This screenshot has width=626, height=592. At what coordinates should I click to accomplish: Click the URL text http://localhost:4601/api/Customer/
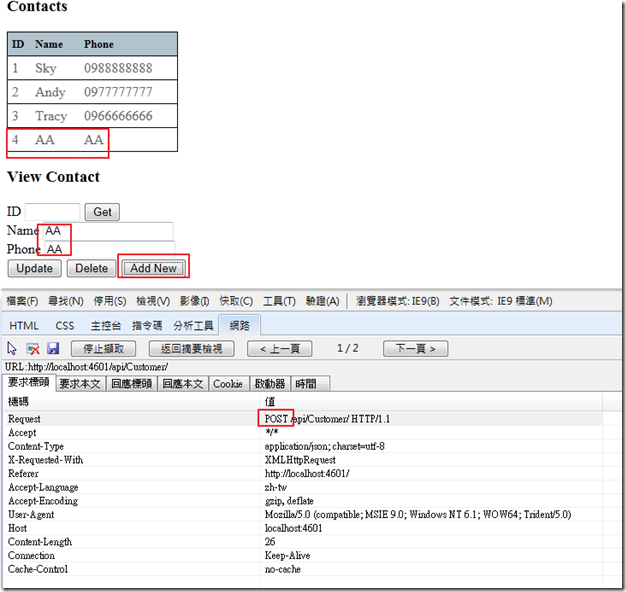(x=98, y=366)
